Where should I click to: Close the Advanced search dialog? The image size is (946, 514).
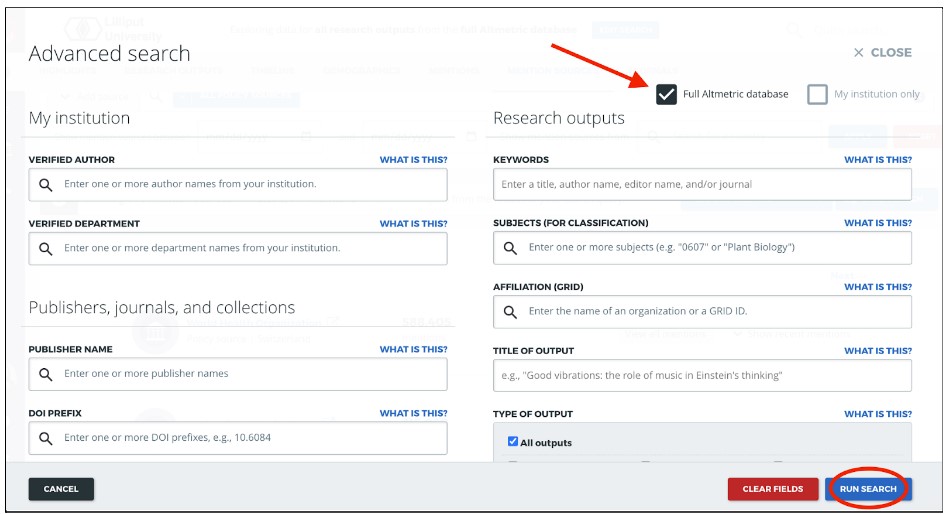tap(883, 53)
